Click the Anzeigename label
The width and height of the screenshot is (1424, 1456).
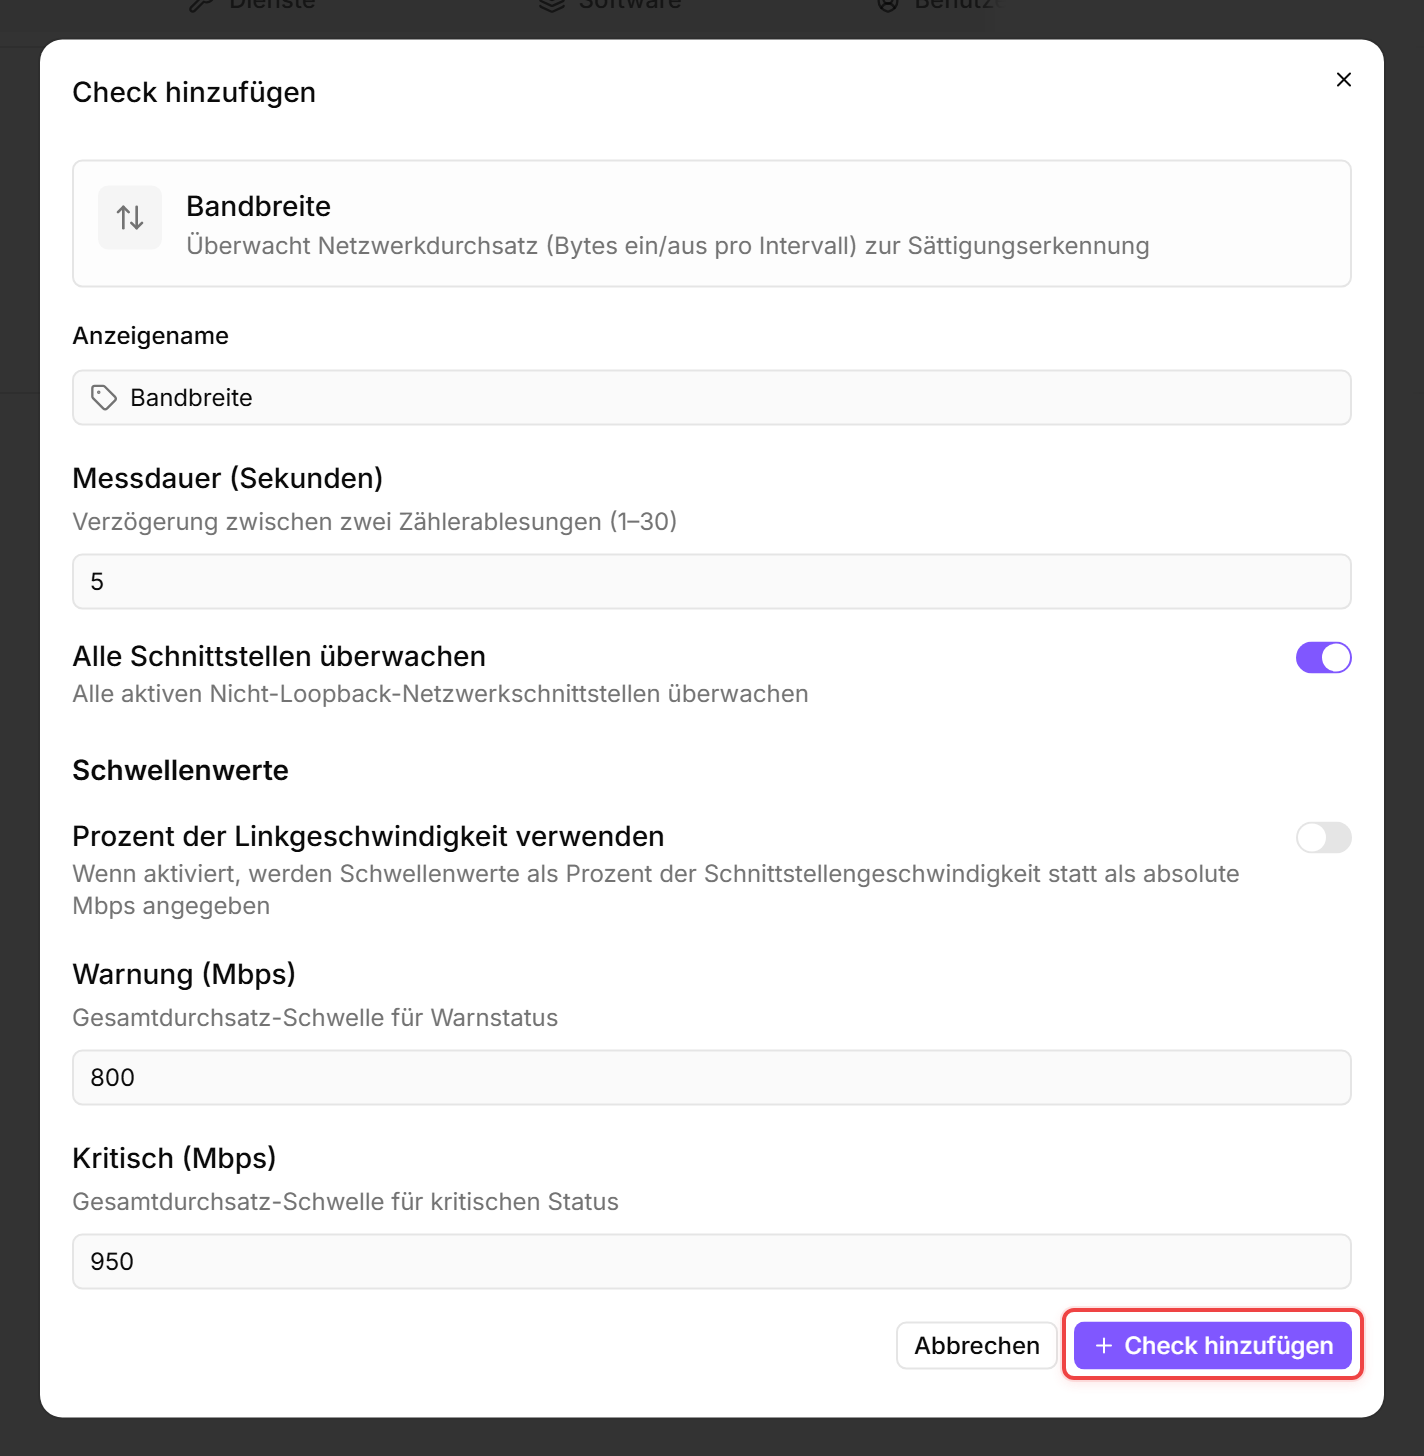(151, 336)
